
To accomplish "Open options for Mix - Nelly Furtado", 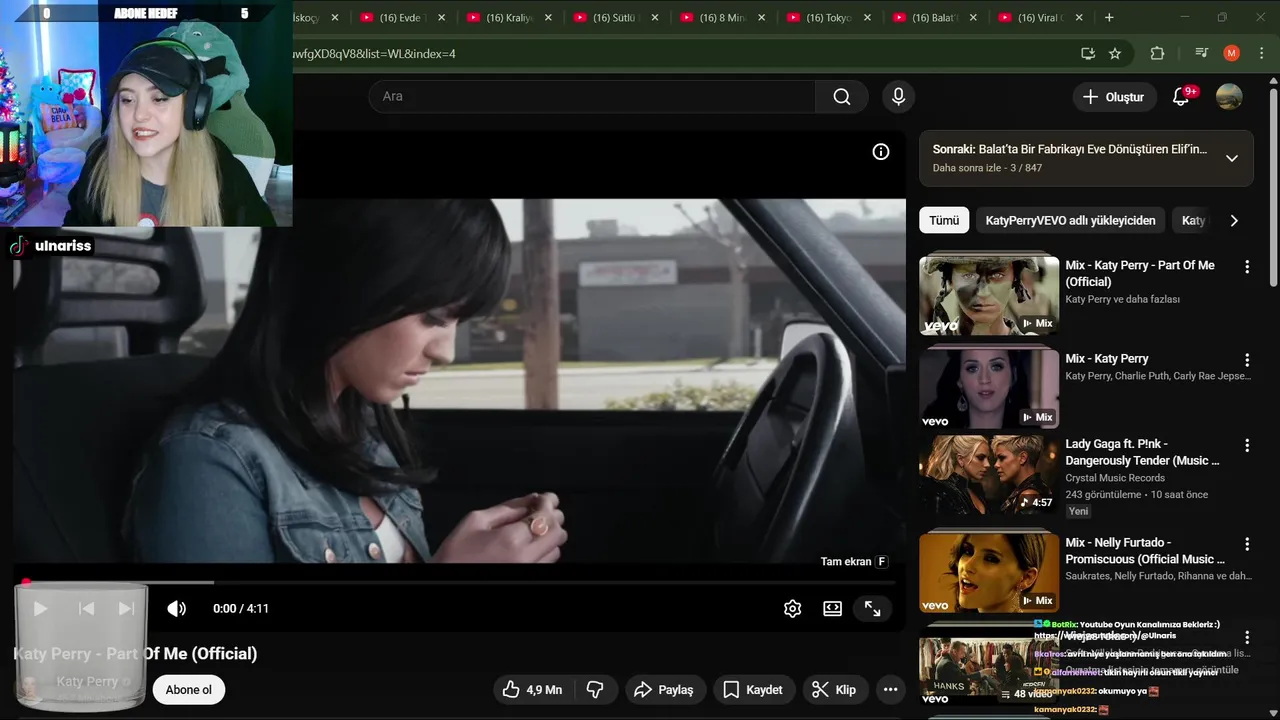I will (1247, 544).
